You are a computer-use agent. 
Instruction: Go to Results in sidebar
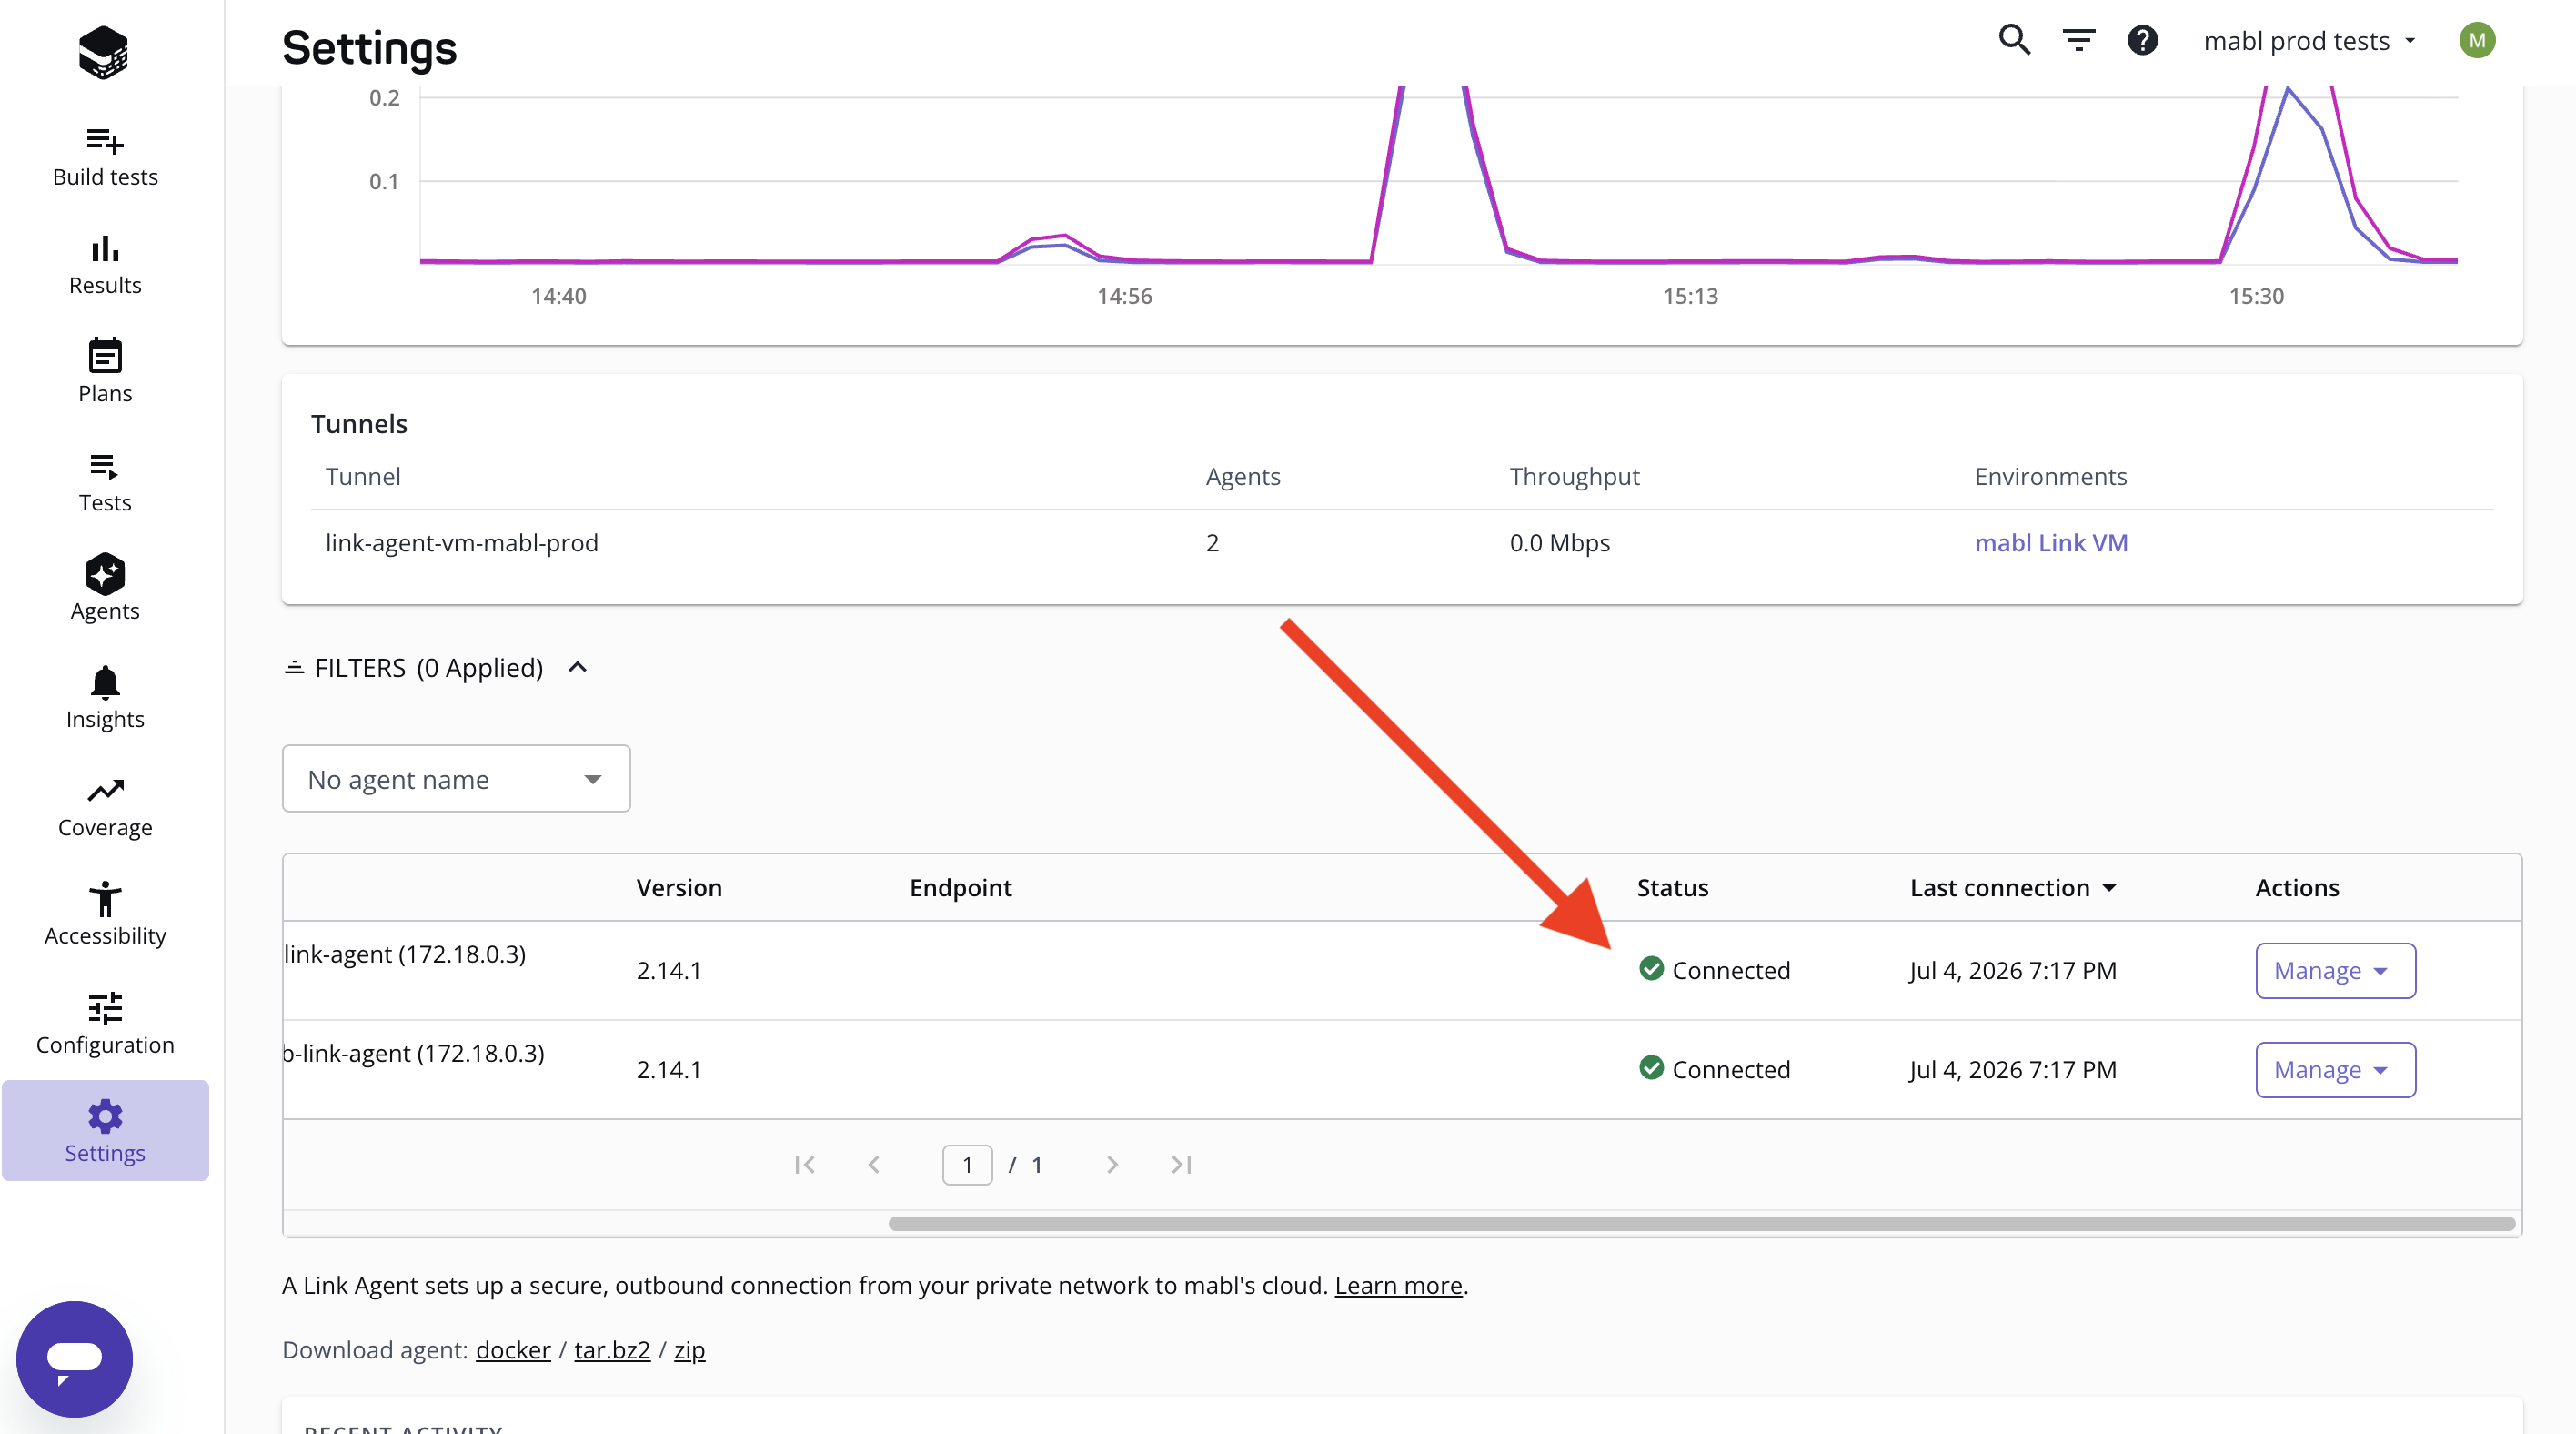pos(105,265)
